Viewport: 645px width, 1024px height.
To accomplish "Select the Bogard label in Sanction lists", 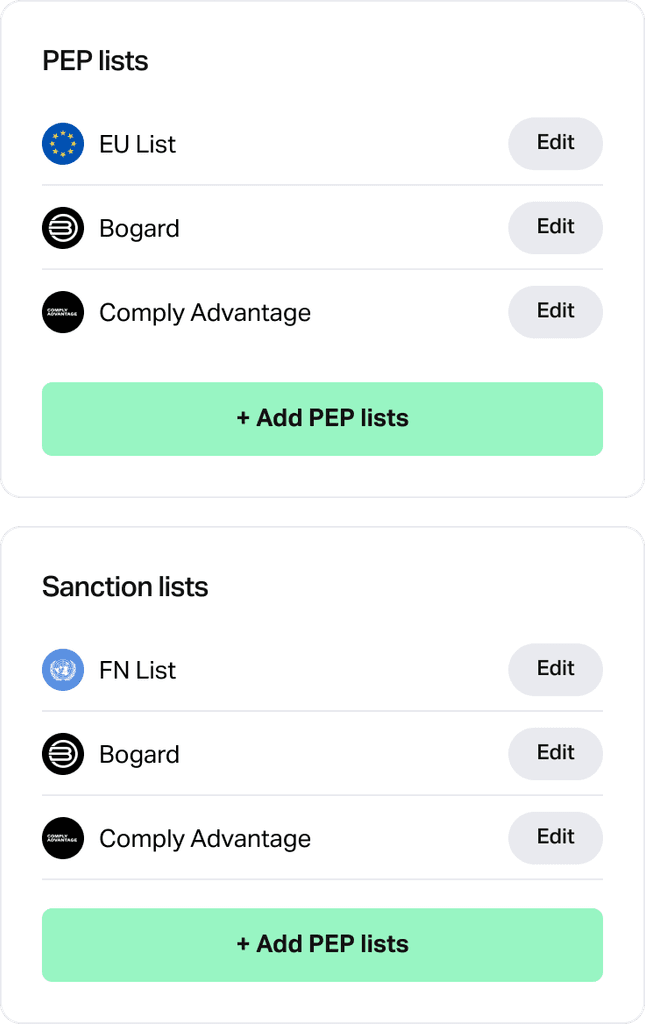I will point(139,754).
